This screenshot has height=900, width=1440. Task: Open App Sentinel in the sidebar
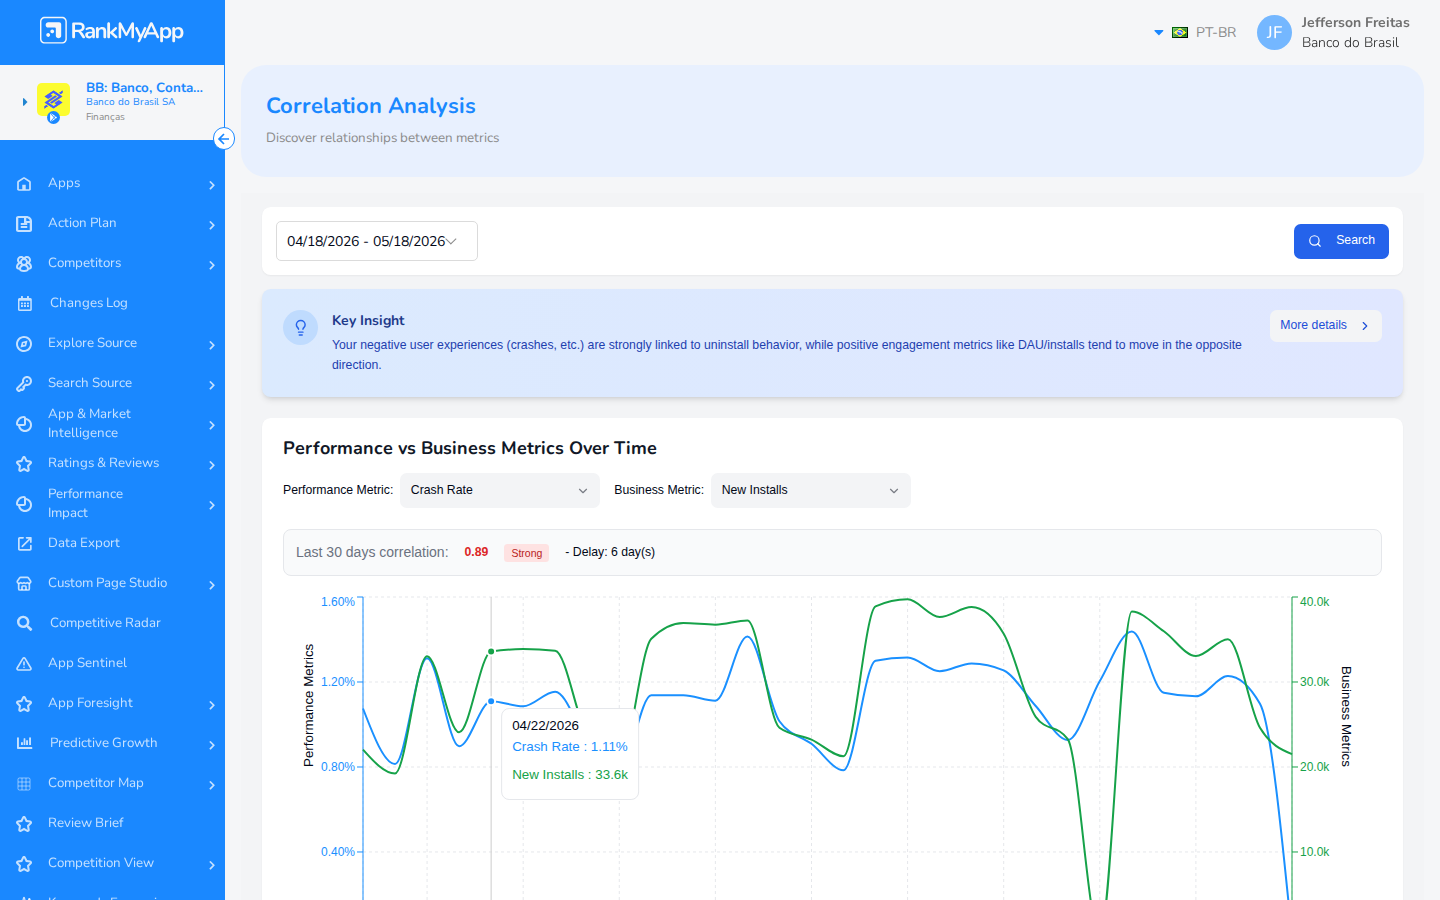pyautogui.click(x=87, y=663)
